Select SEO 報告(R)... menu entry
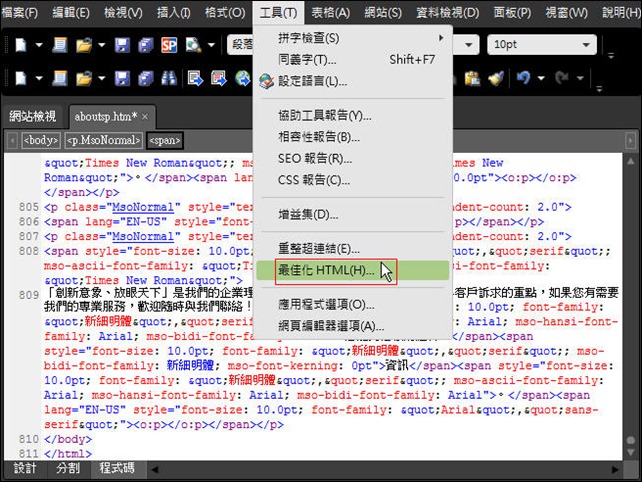Image resolution: width=642 pixels, height=482 pixels. (353, 158)
